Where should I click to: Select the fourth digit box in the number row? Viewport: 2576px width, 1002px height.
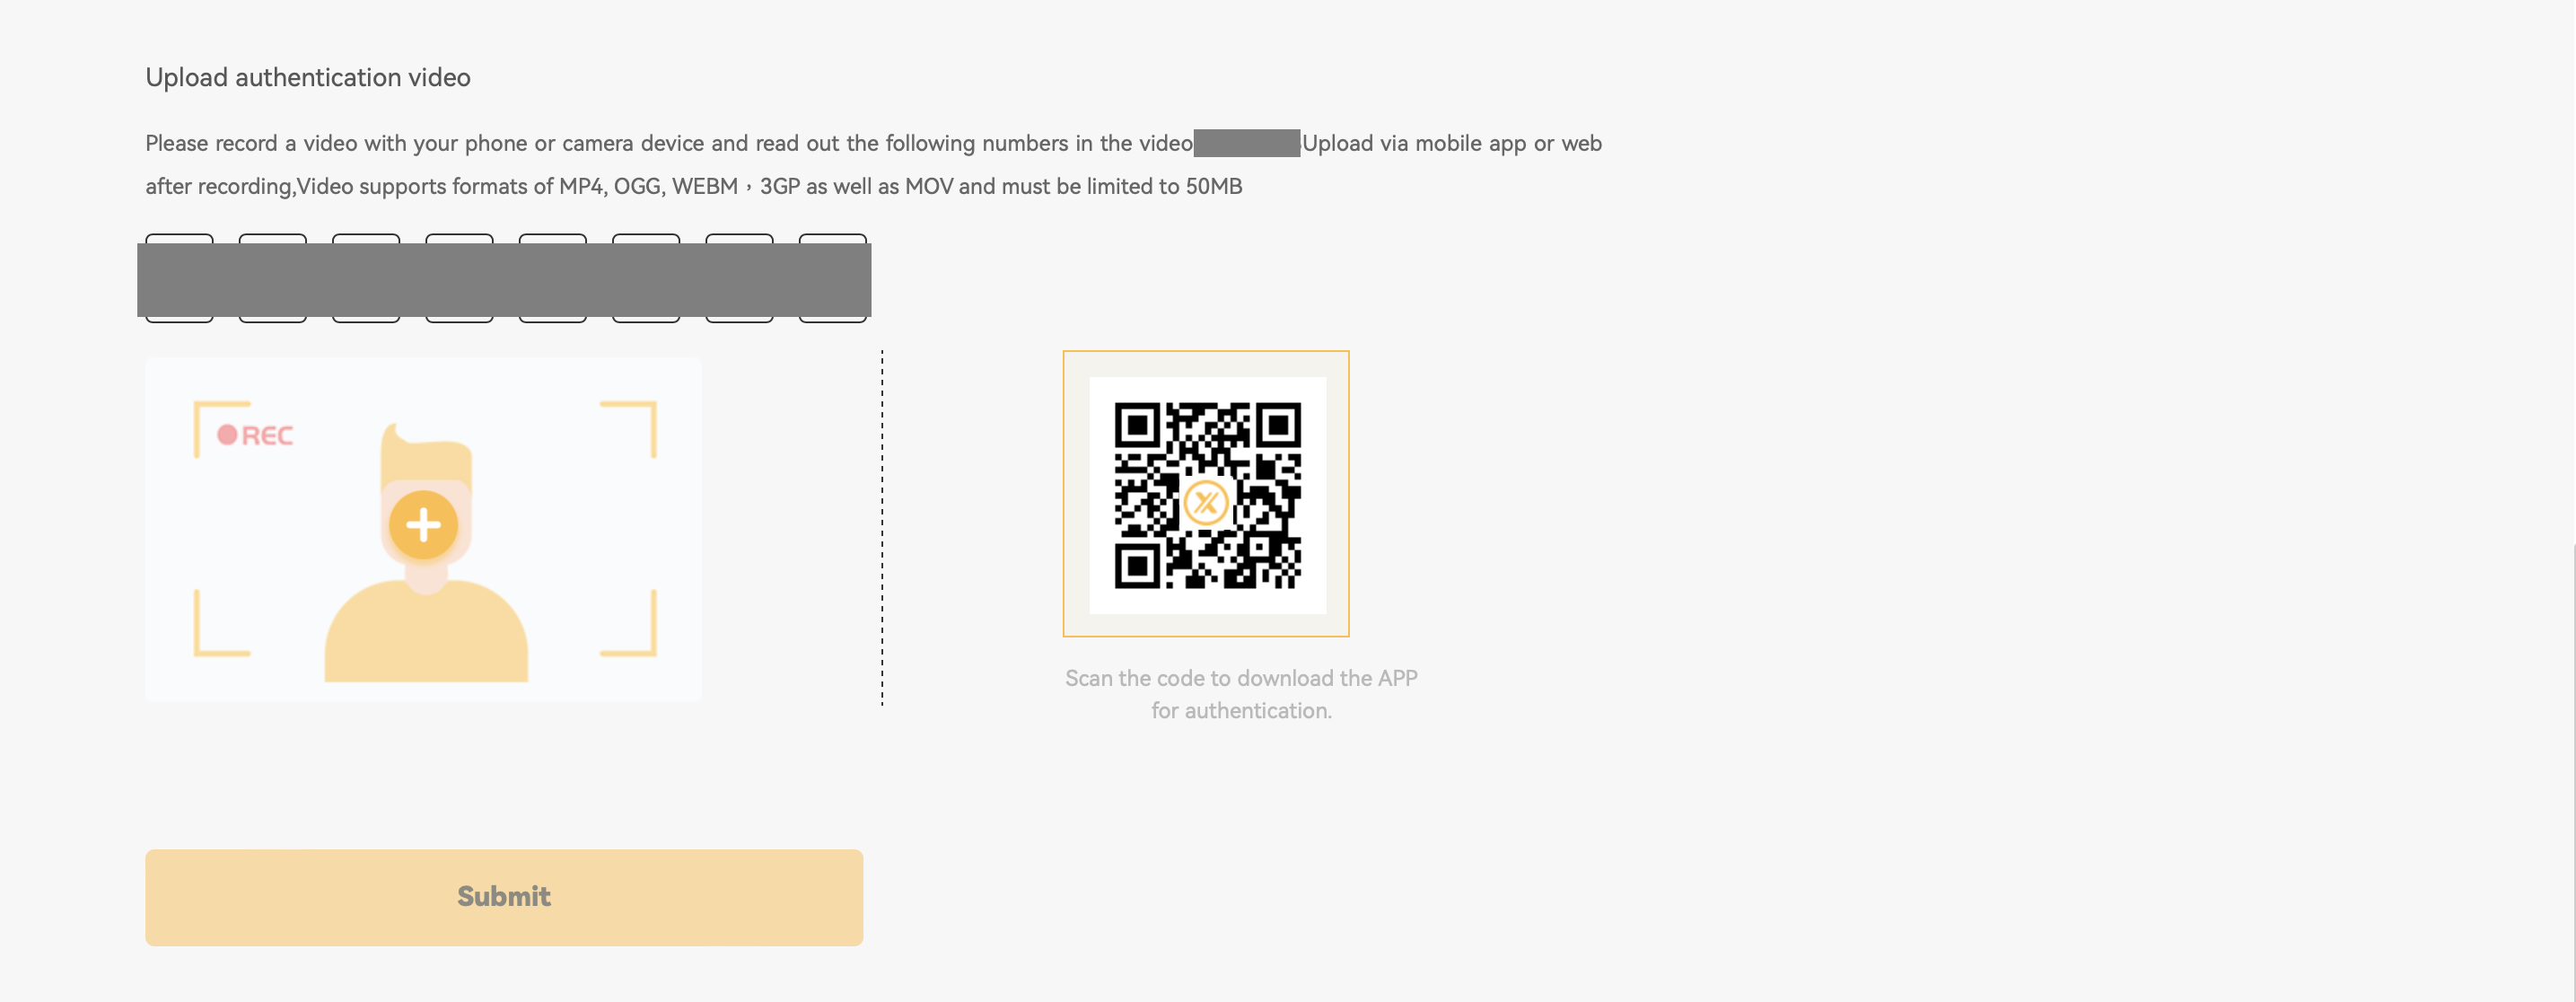(x=459, y=278)
